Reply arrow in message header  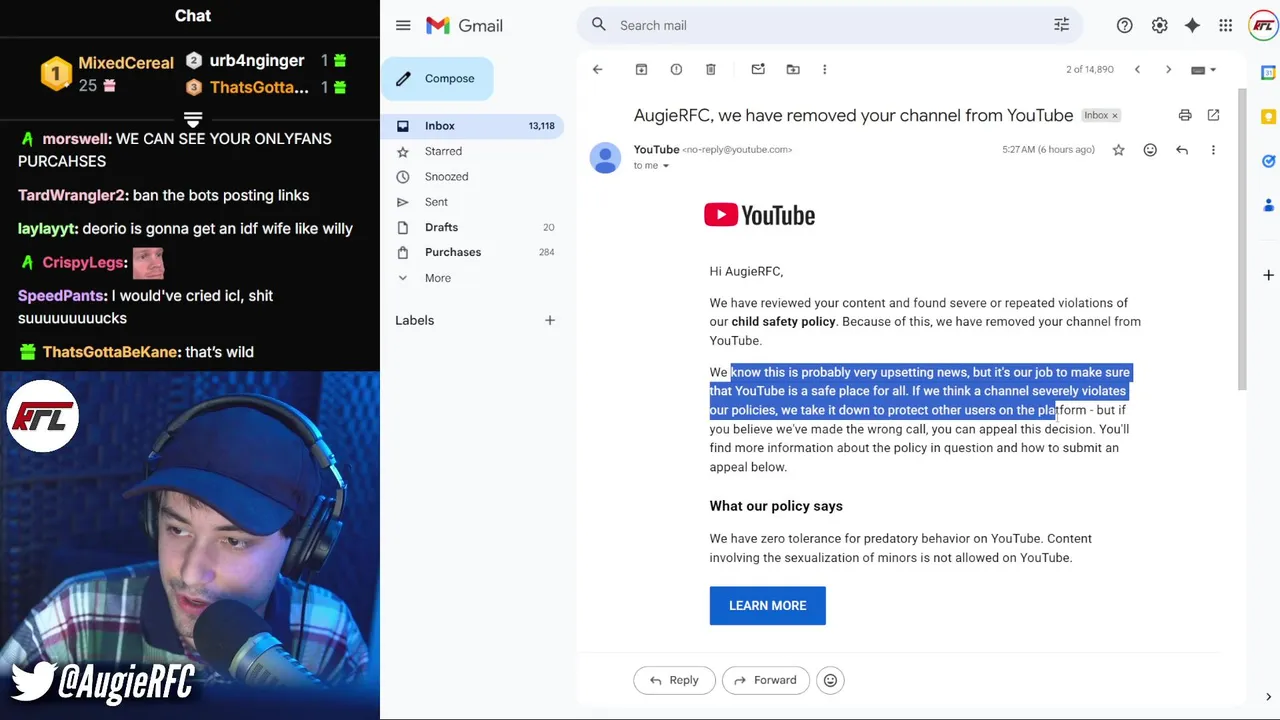[x=1182, y=150]
